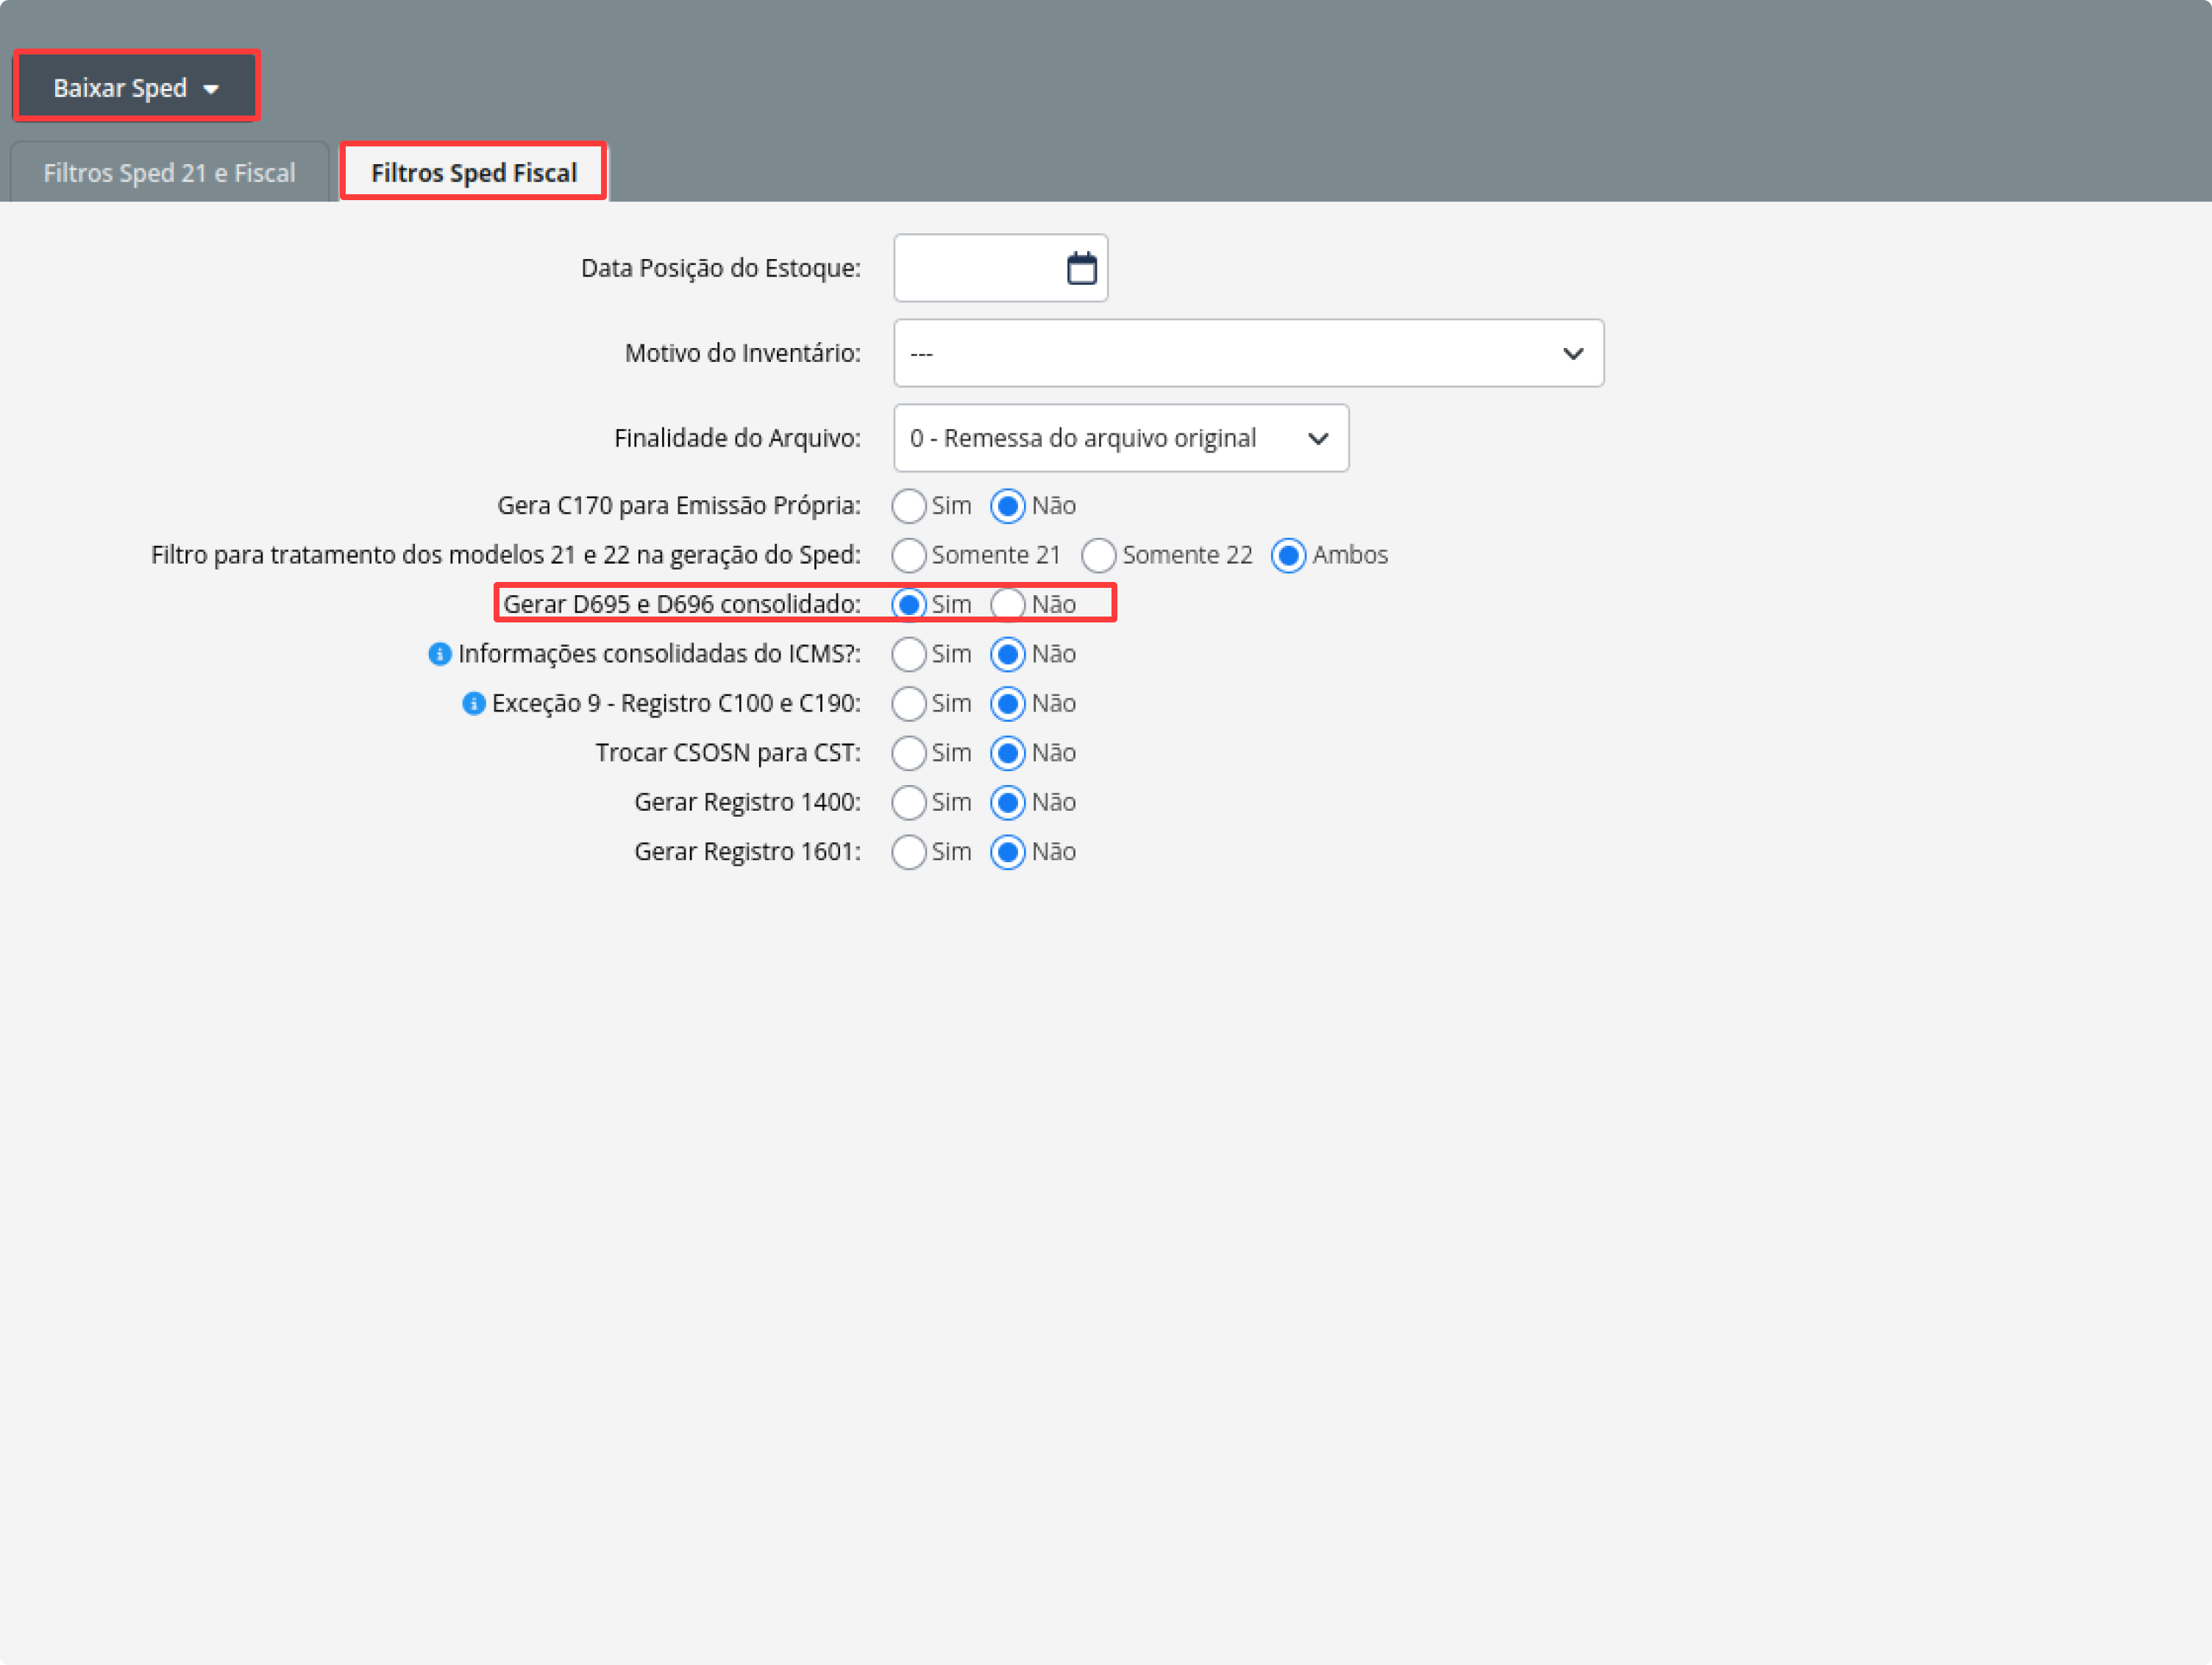The height and width of the screenshot is (1665, 2212).
Task: Focus the Data Posição do Estoque date field
Action: (1000, 268)
